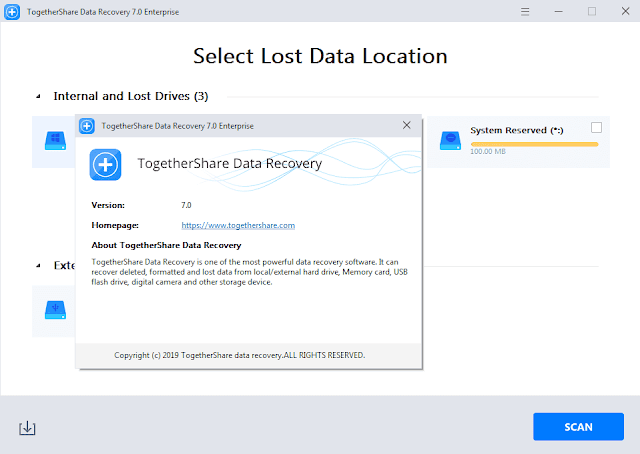
Task: Click the 'About TogetherShare Data Recovery' heading
Action: 166,245
